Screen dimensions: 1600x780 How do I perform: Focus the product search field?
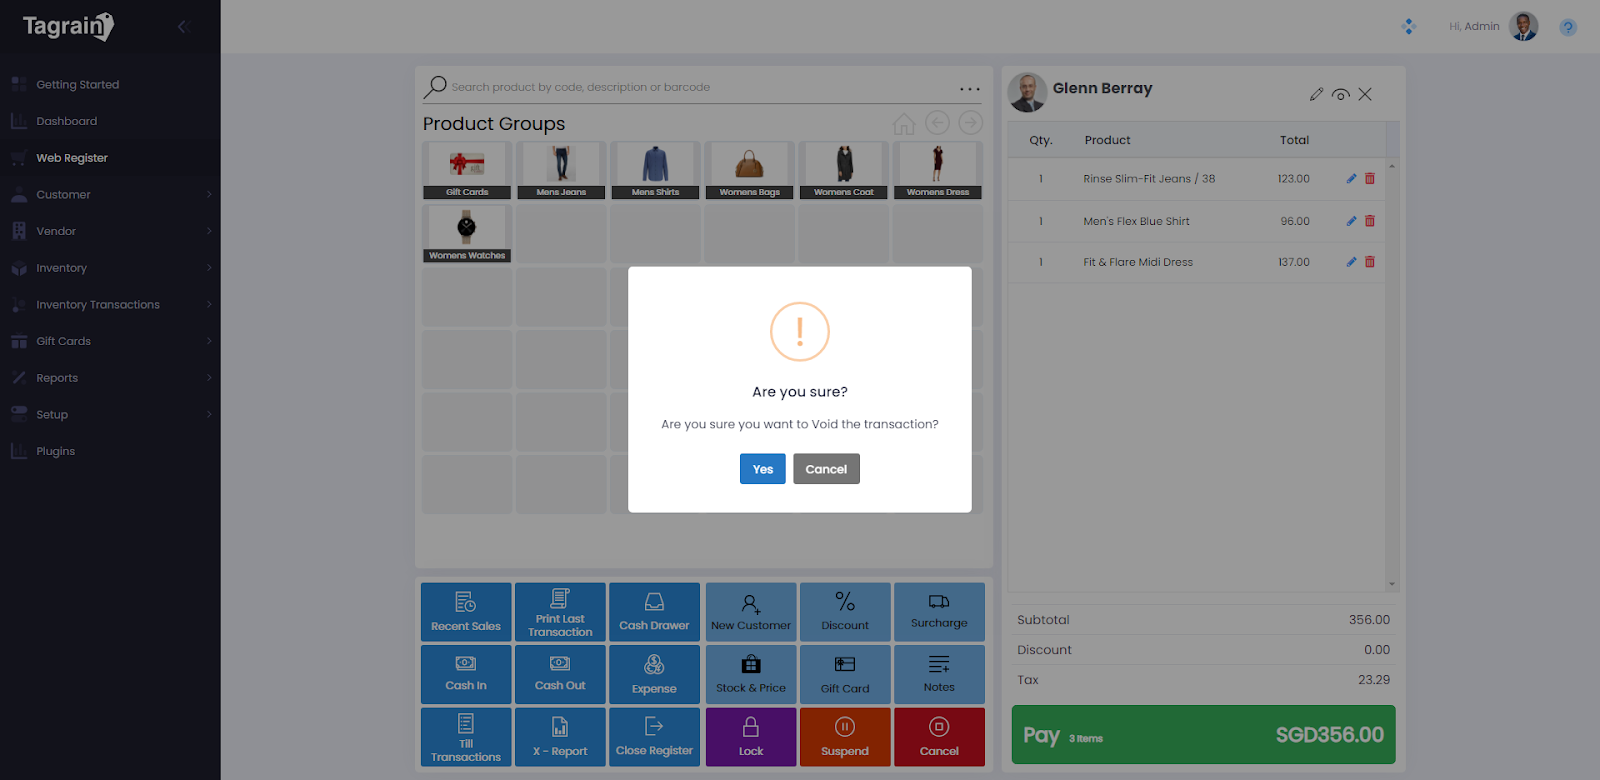pyautogui.click(x=700, y=87)
